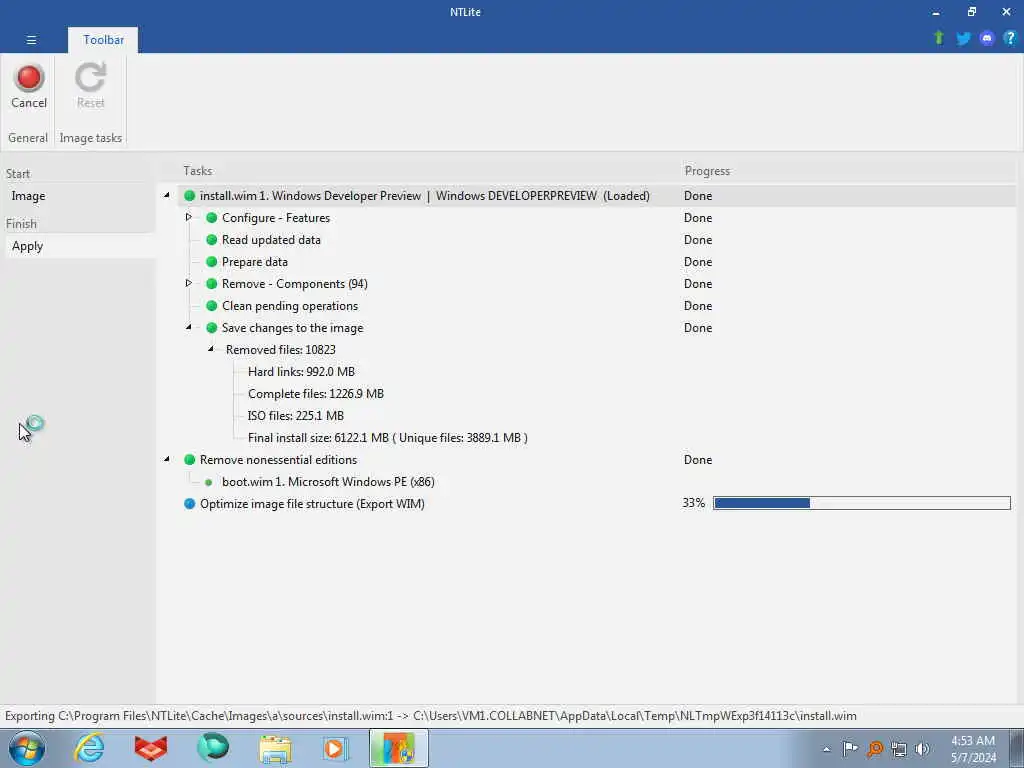Click blue dot beside Optimize image file structure
The height and width of the screenshot is (768, 1024).
(x=189, y=504)
